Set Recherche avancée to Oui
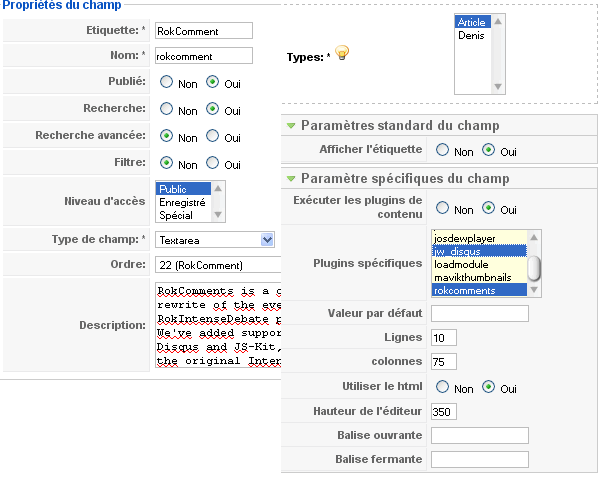Image resolution: width=600 pixels, height=480 pixels. pos(212,136)
